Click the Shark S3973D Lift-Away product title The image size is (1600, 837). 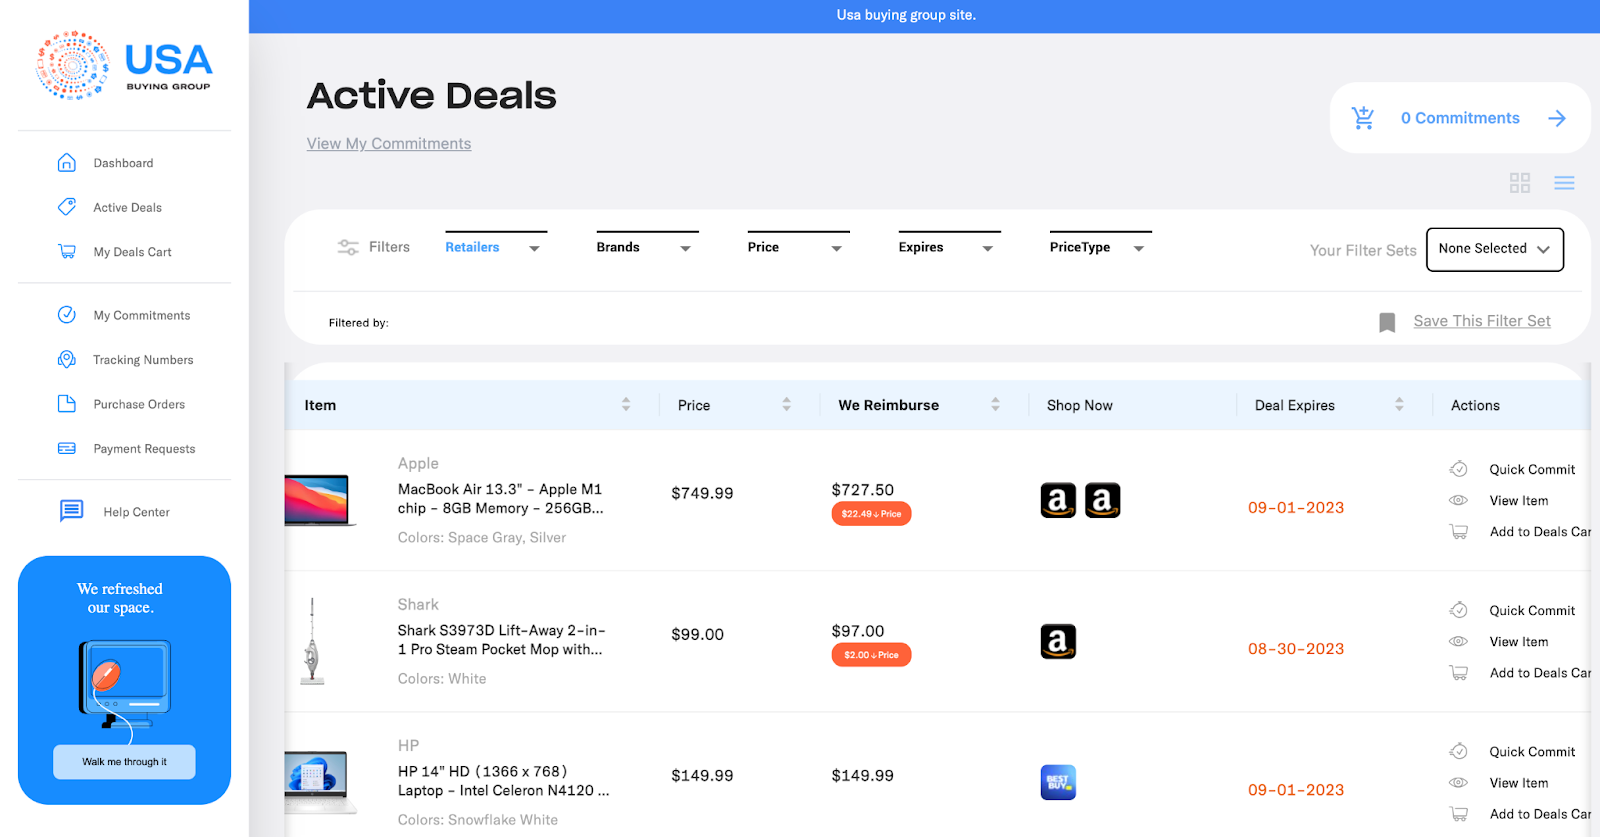tap(501, 639)
